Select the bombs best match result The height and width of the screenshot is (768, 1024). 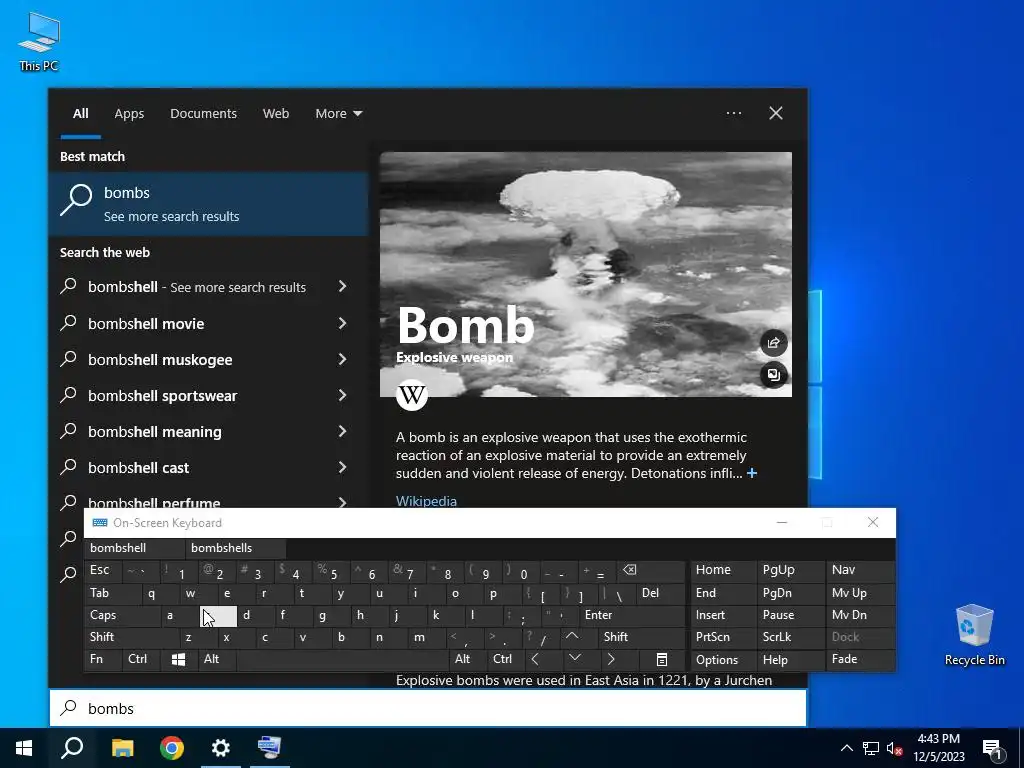208,204
